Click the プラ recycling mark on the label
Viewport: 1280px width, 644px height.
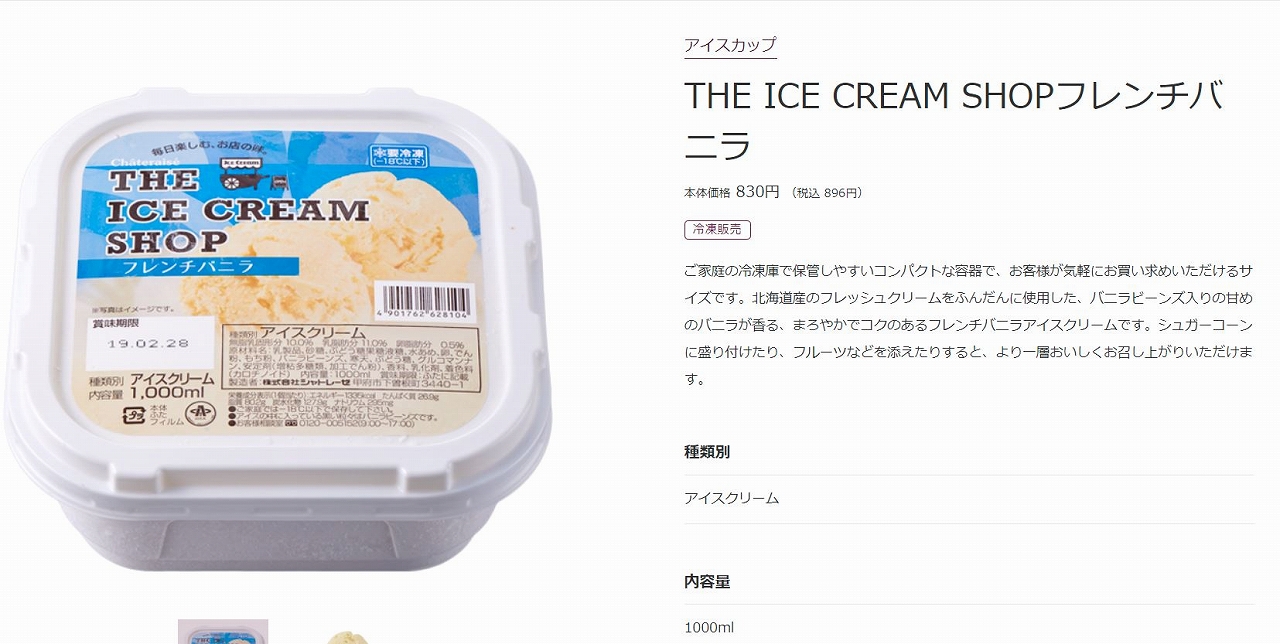130,415
